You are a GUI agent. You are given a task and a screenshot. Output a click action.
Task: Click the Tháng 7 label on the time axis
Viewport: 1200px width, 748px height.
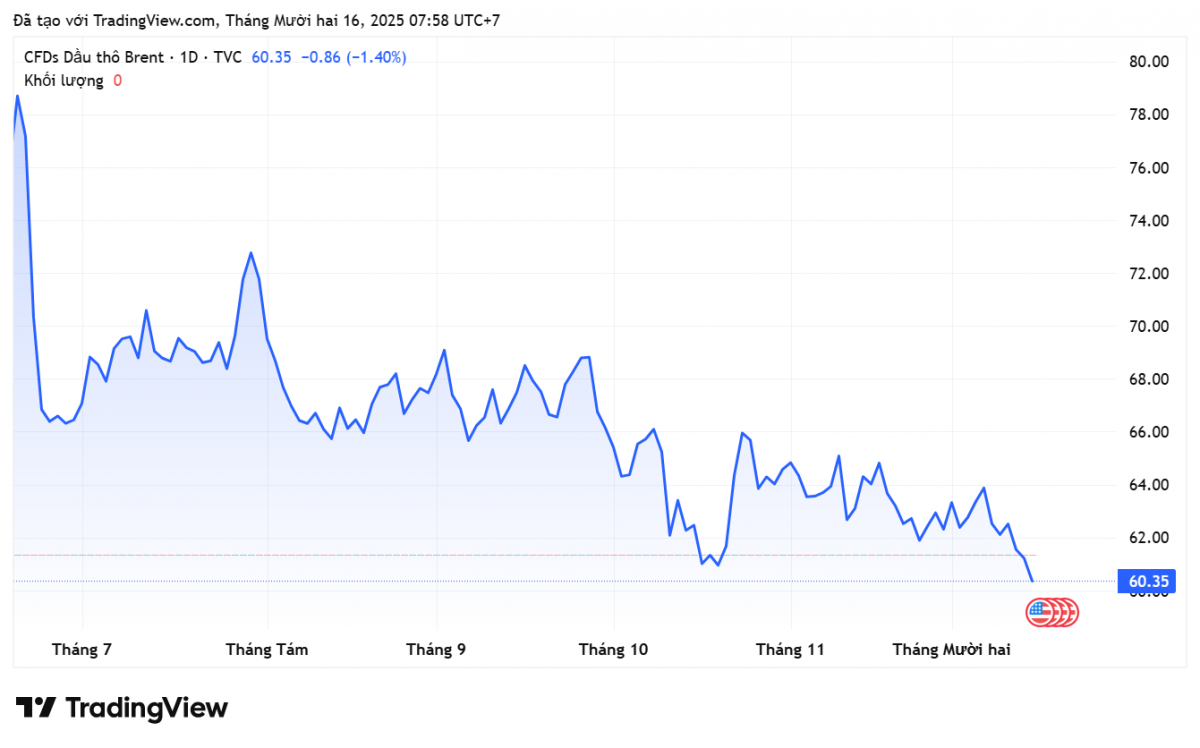pos(81,650)
